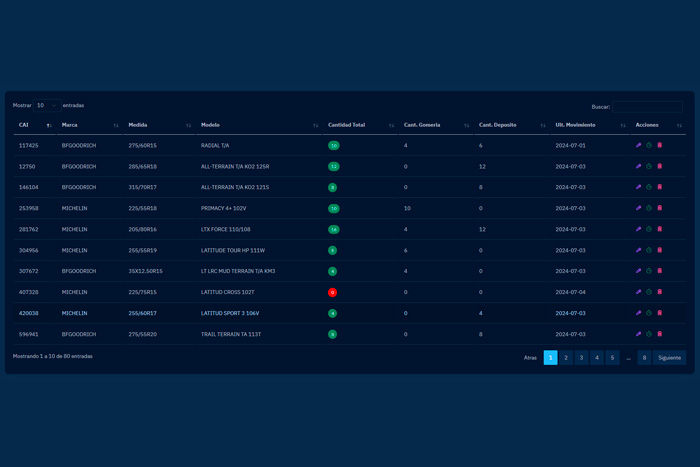Sort by Cant. Gomeria column header
The image size is (700, 467).
point(436,125)
